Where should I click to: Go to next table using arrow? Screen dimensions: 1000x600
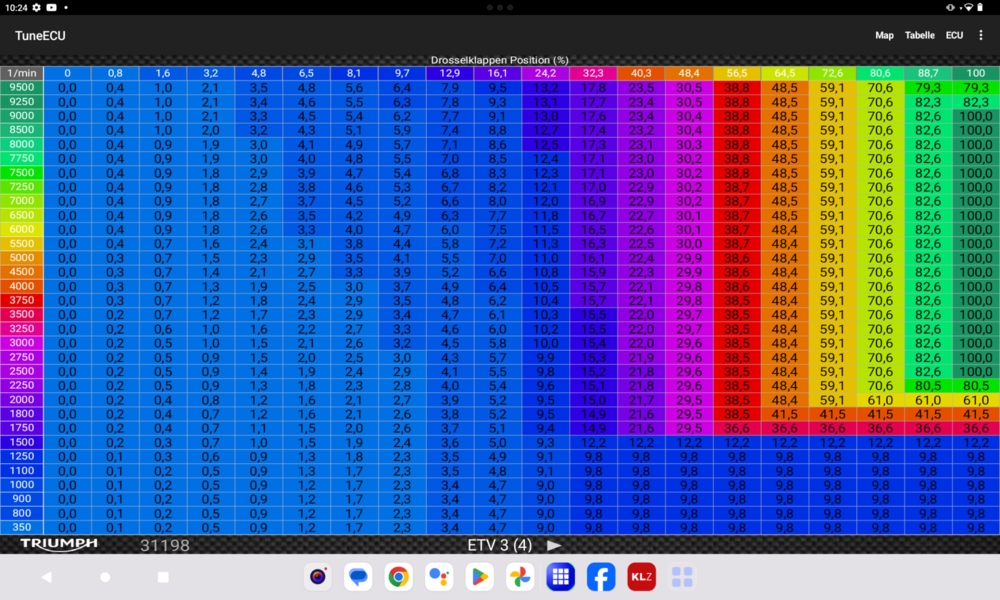(554, 545)
